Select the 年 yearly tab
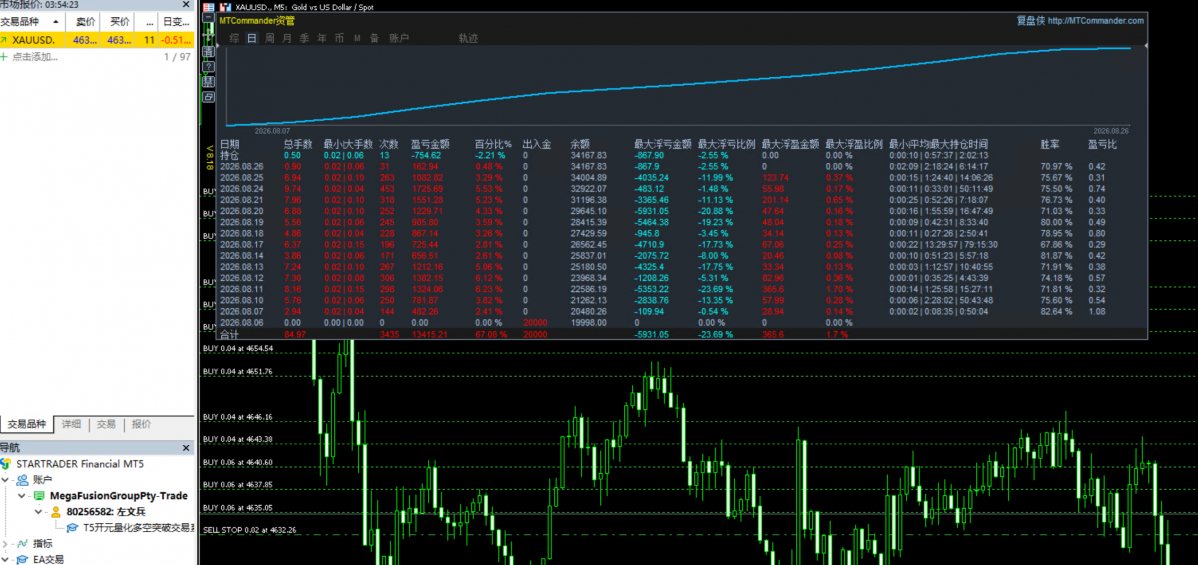Image resolution: width=1198 pixels, height=565 pixels. [322, 37]
